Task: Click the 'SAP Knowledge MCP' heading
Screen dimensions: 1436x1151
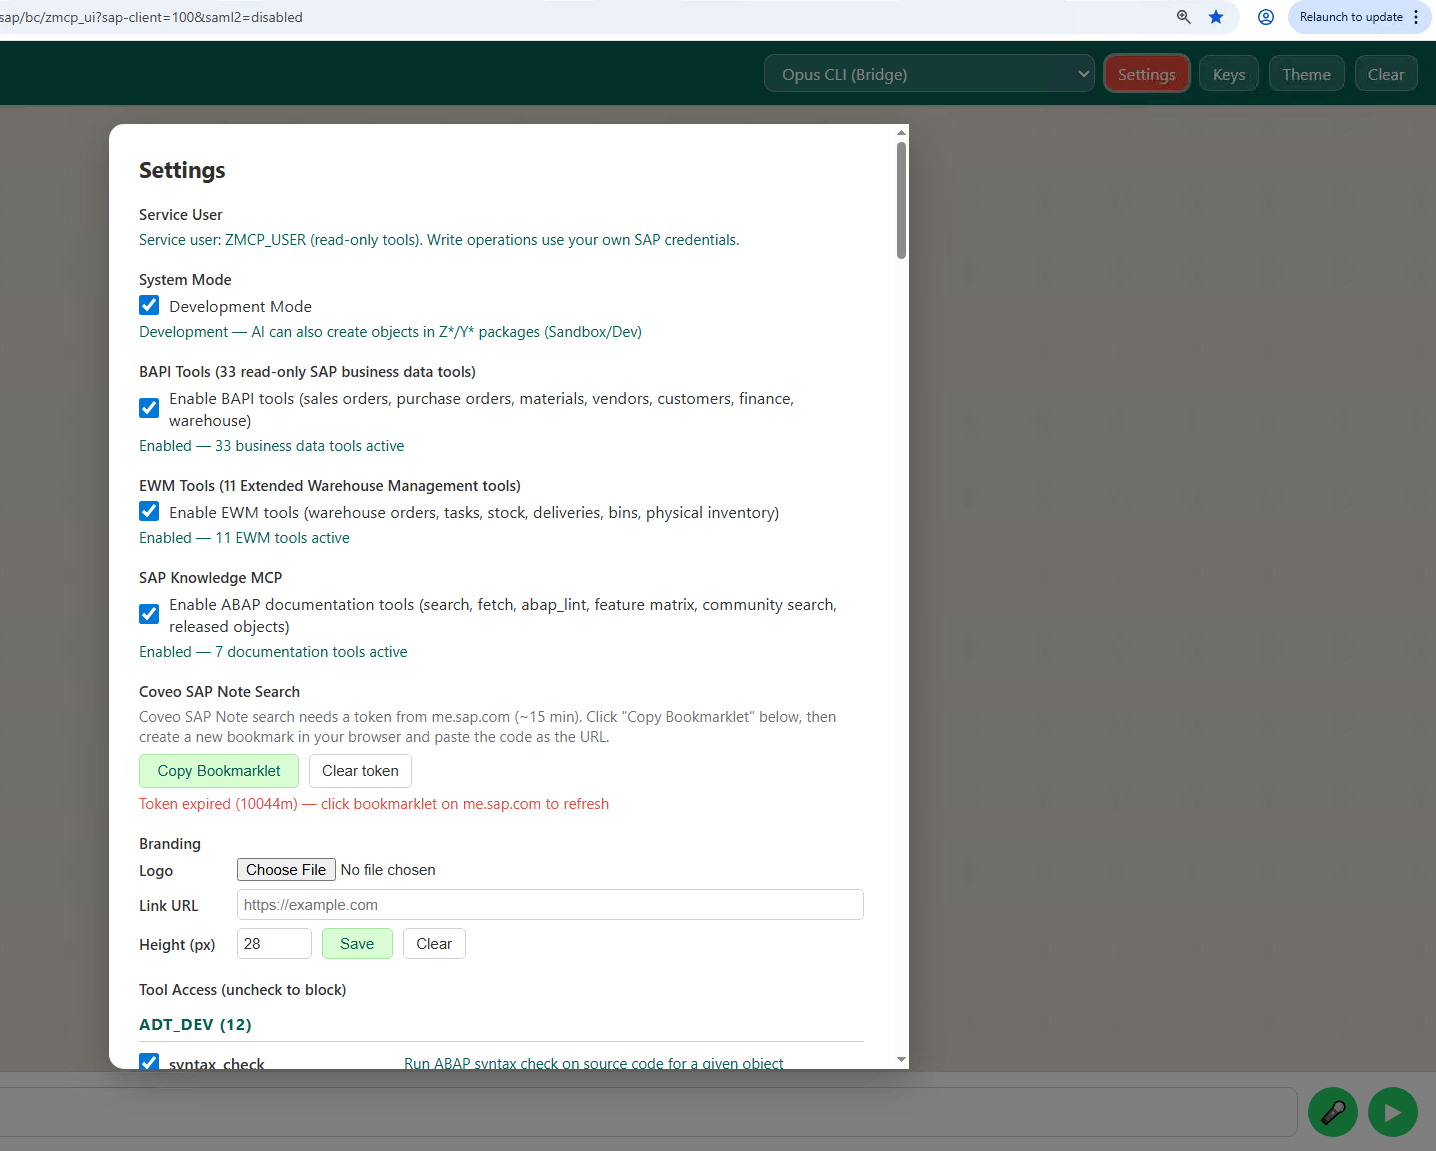Action: coord(211,578)
